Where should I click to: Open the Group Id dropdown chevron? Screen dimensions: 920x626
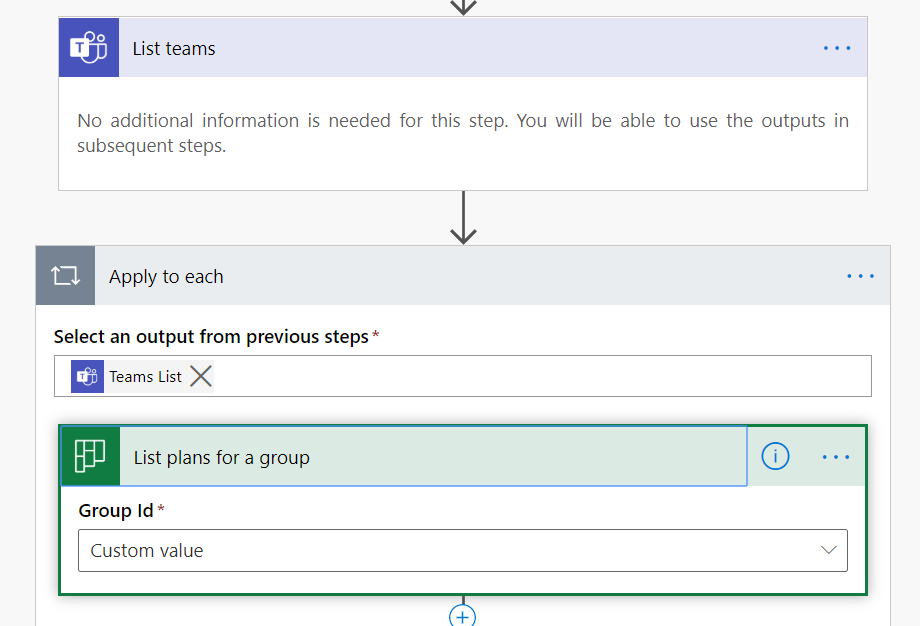(828, 550)
